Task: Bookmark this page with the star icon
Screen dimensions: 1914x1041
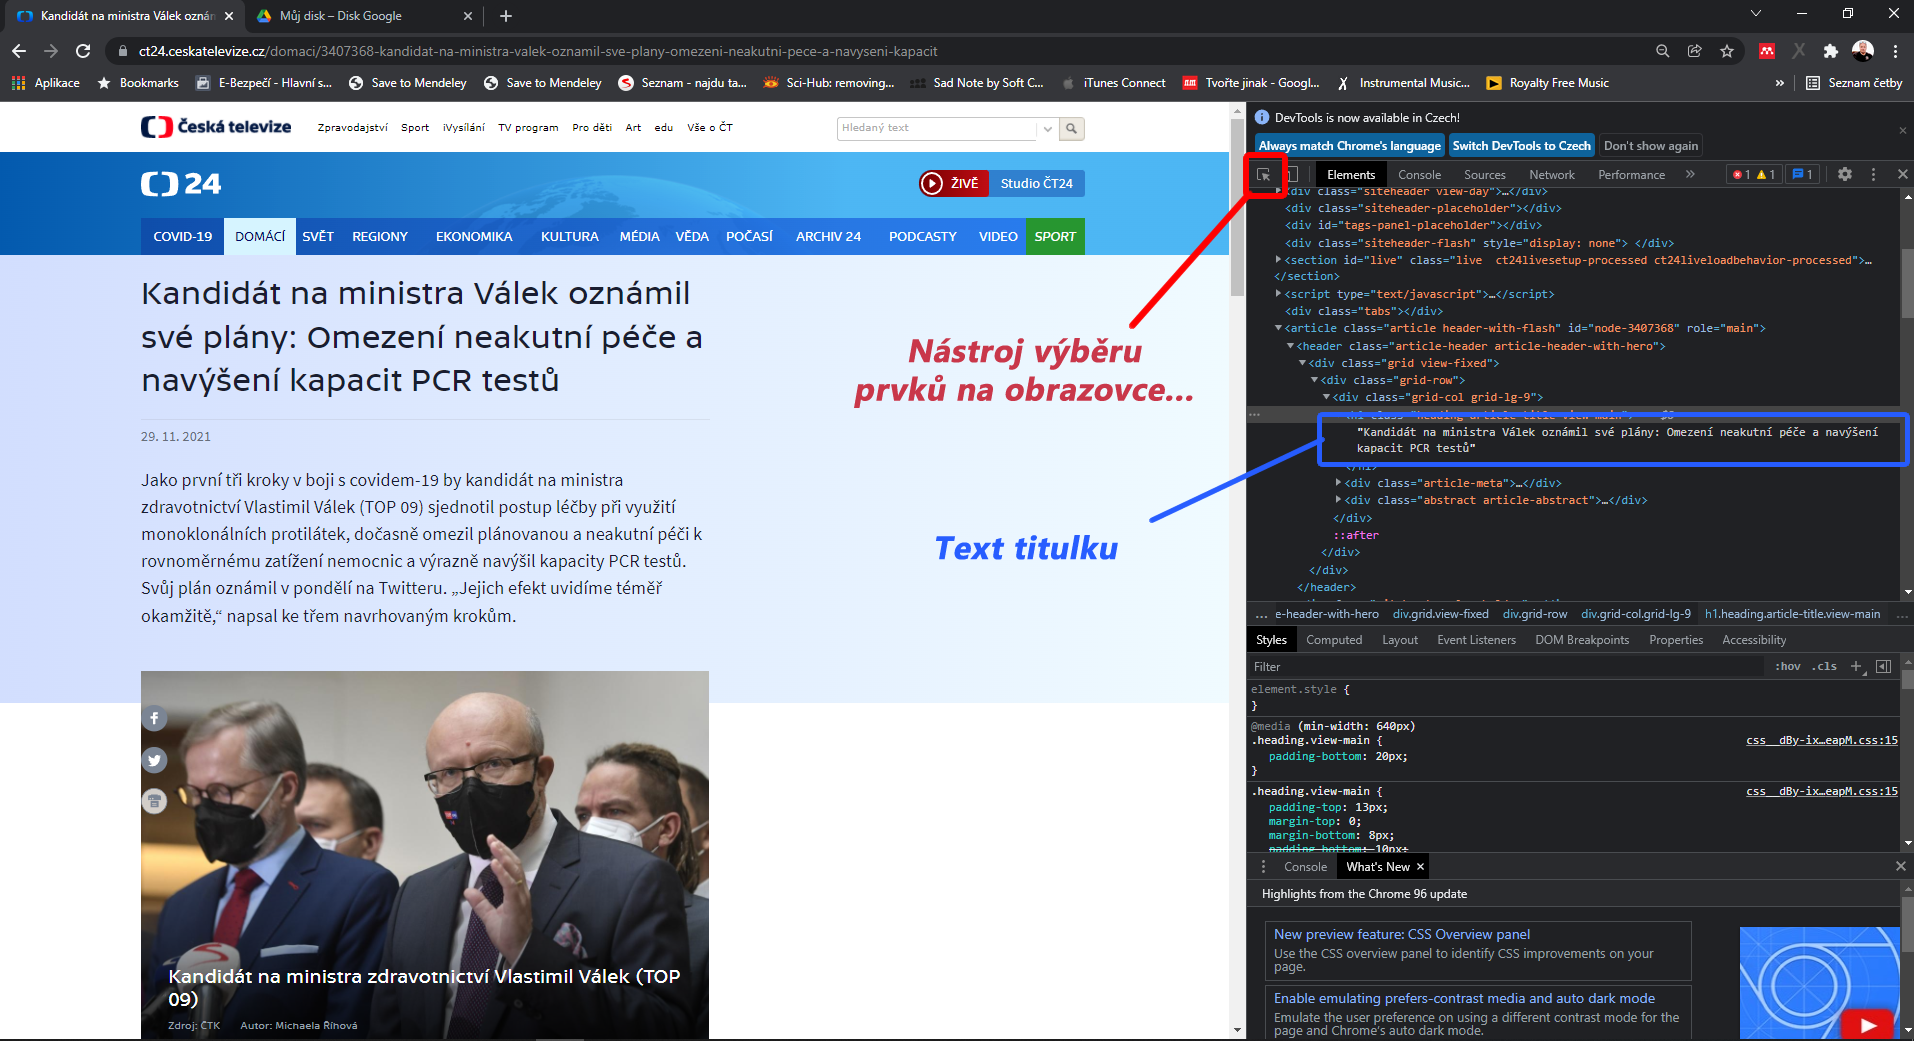Action: coord(1727,51)
